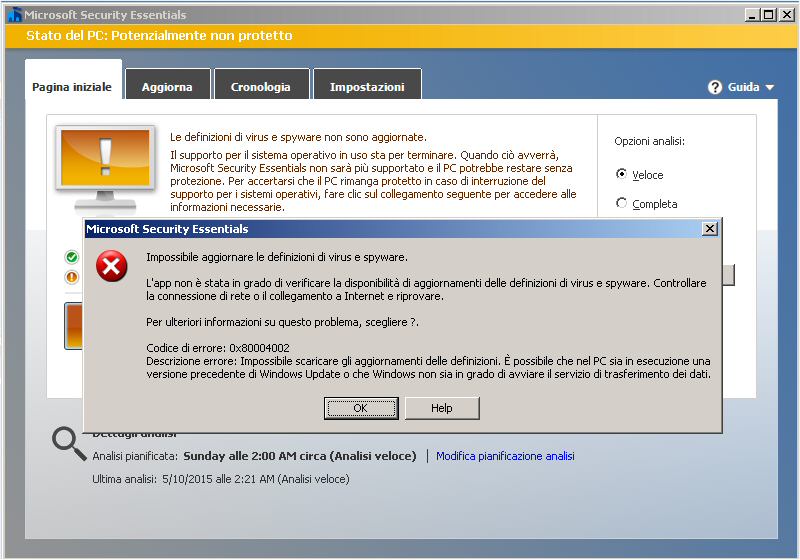Click the Guida question mark icon
Viewport: 800px width, 560px height.
point(715,87)
